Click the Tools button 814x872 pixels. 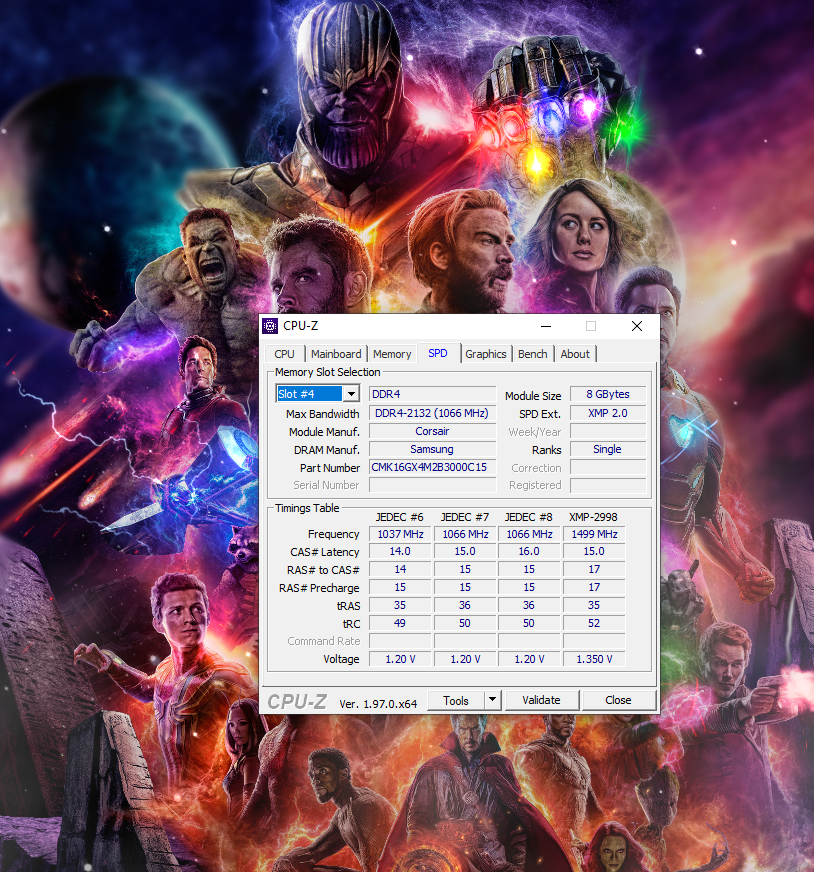click(456, 700)
